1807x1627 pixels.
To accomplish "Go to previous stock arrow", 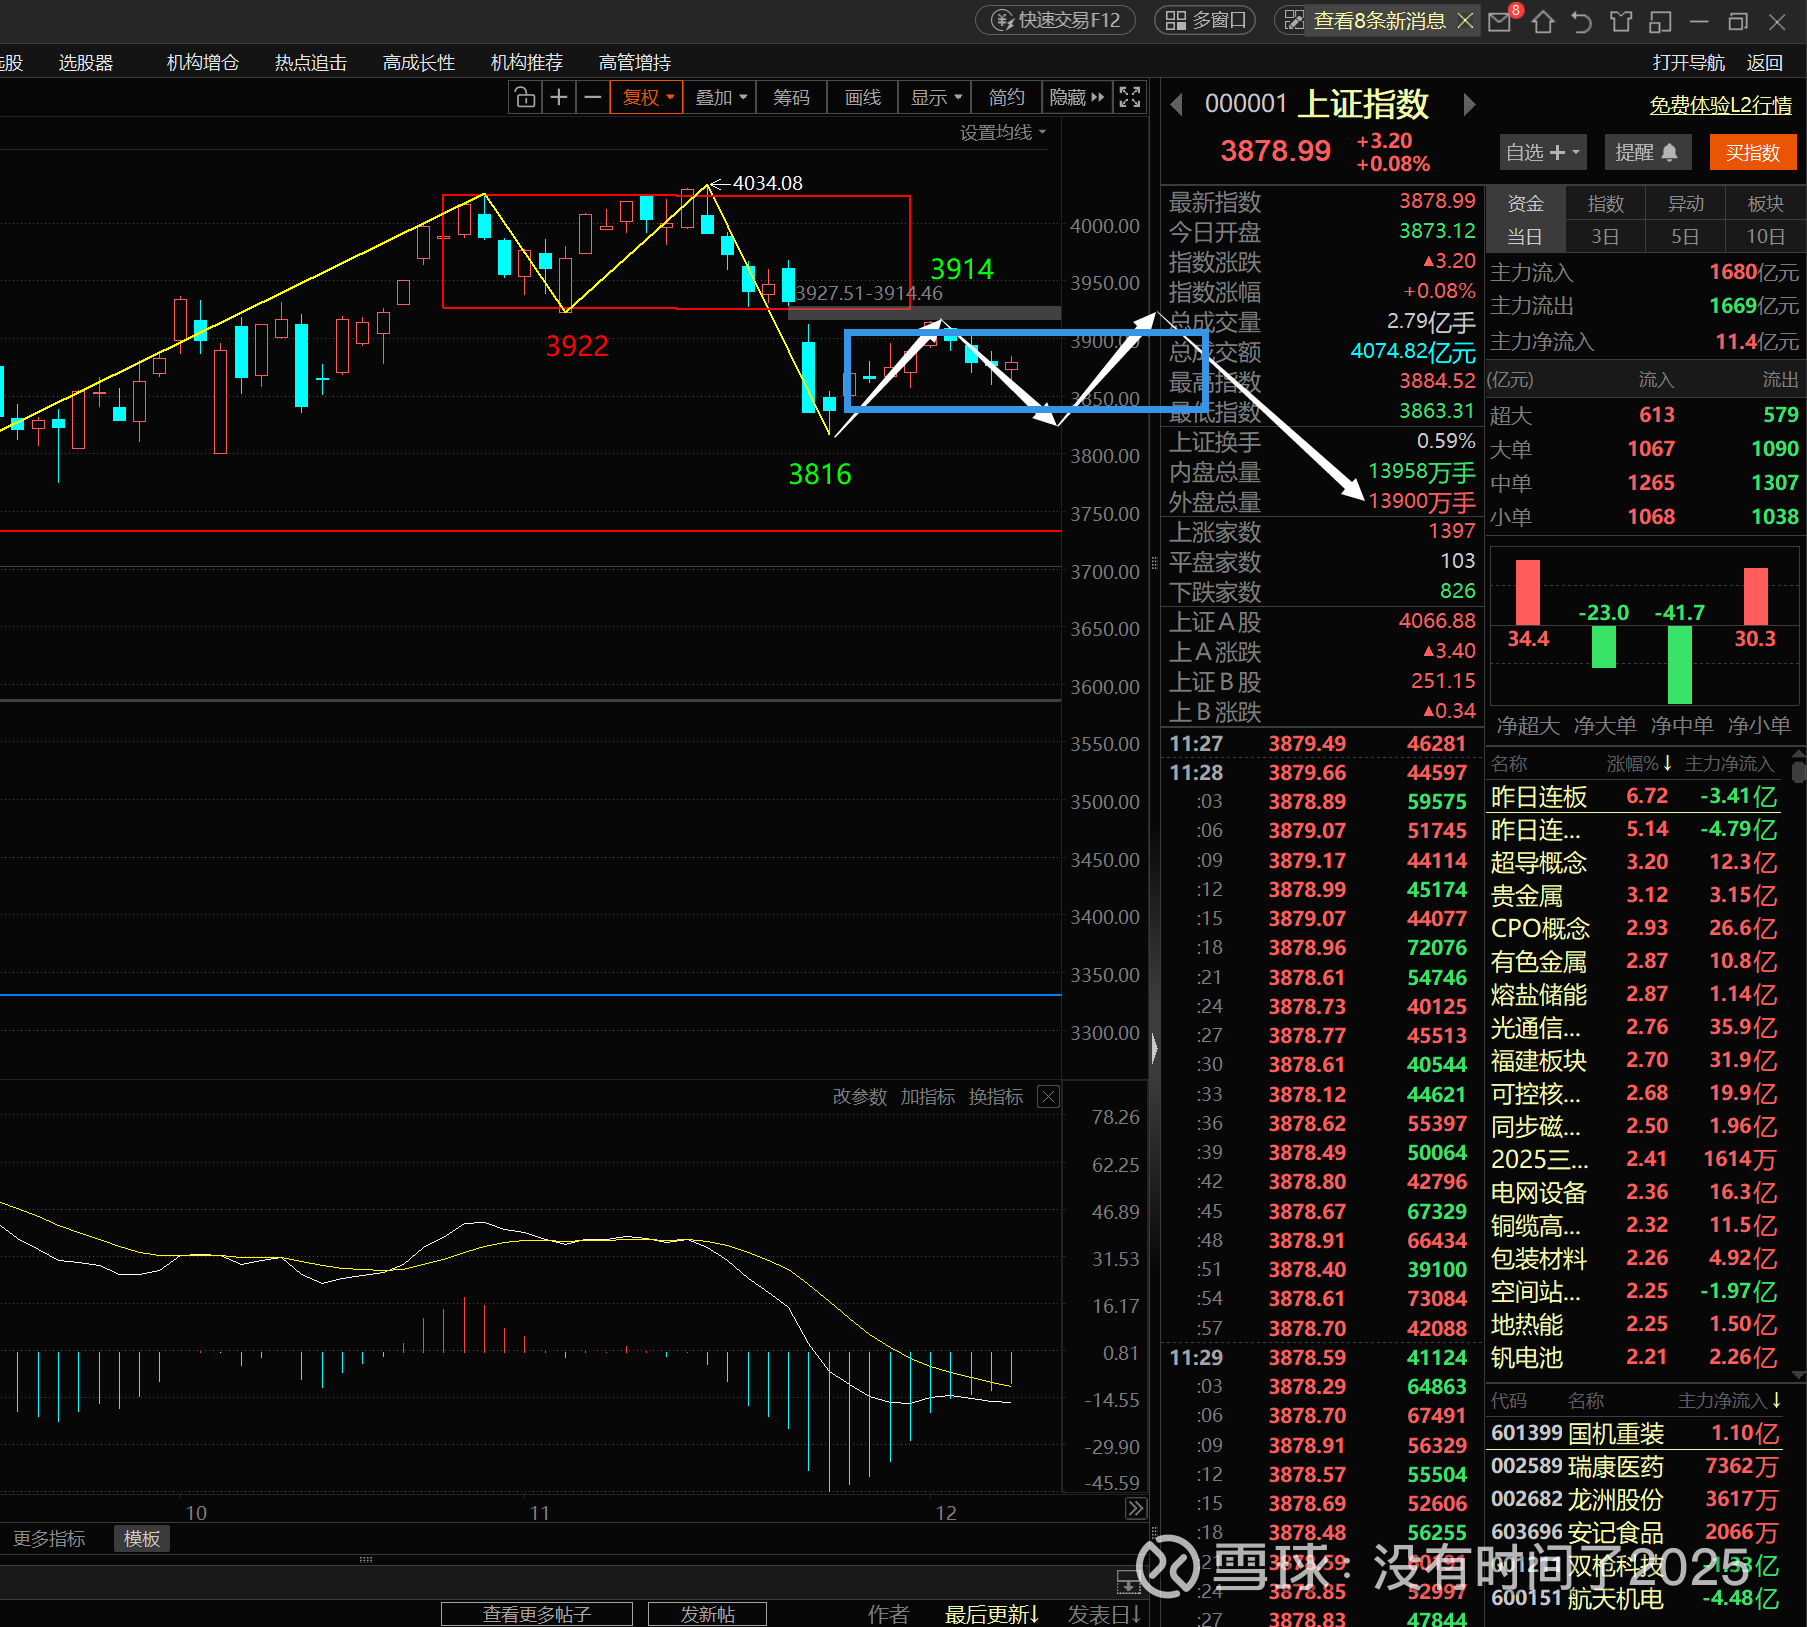I will 1177,104.
